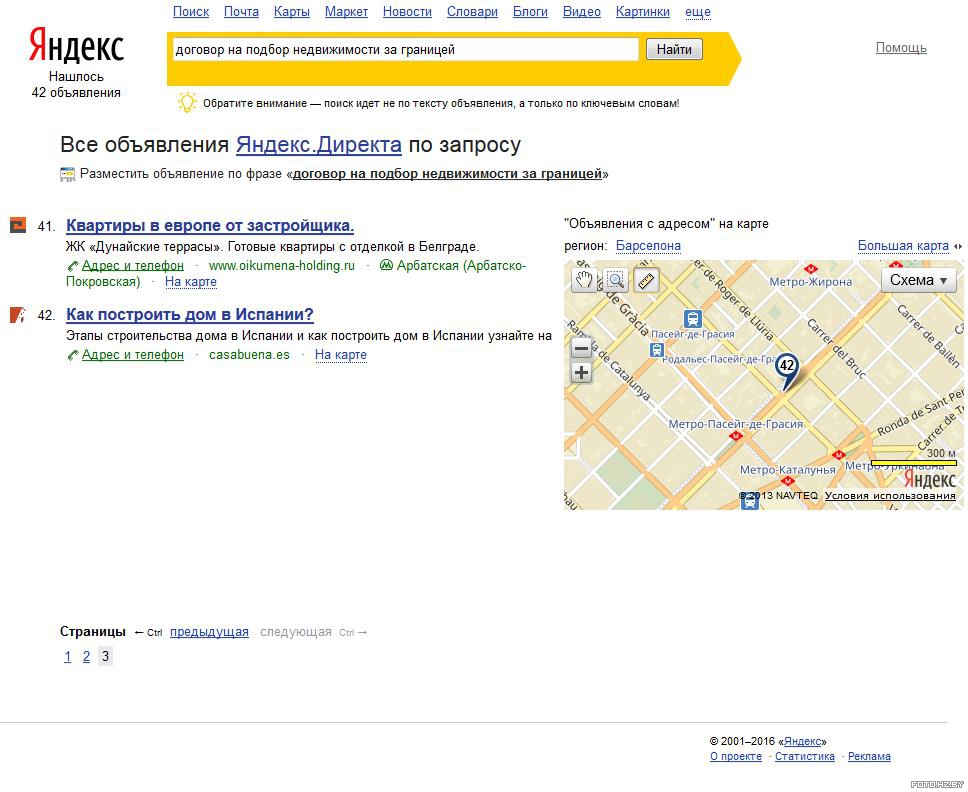Go to the предыдущая page
Viewport: 968px width, 792px height.
pyautogui.click(x=209, y=632)
